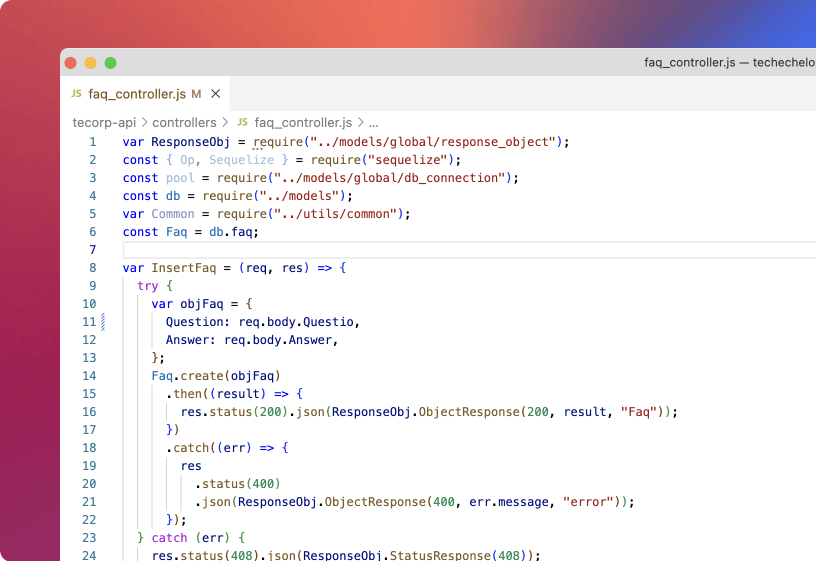Image resolution: width=816 pixels, height=561 pixels.
Task: Click the green full-screen window button
Action: pyautogui.click(x=110, y=62)
